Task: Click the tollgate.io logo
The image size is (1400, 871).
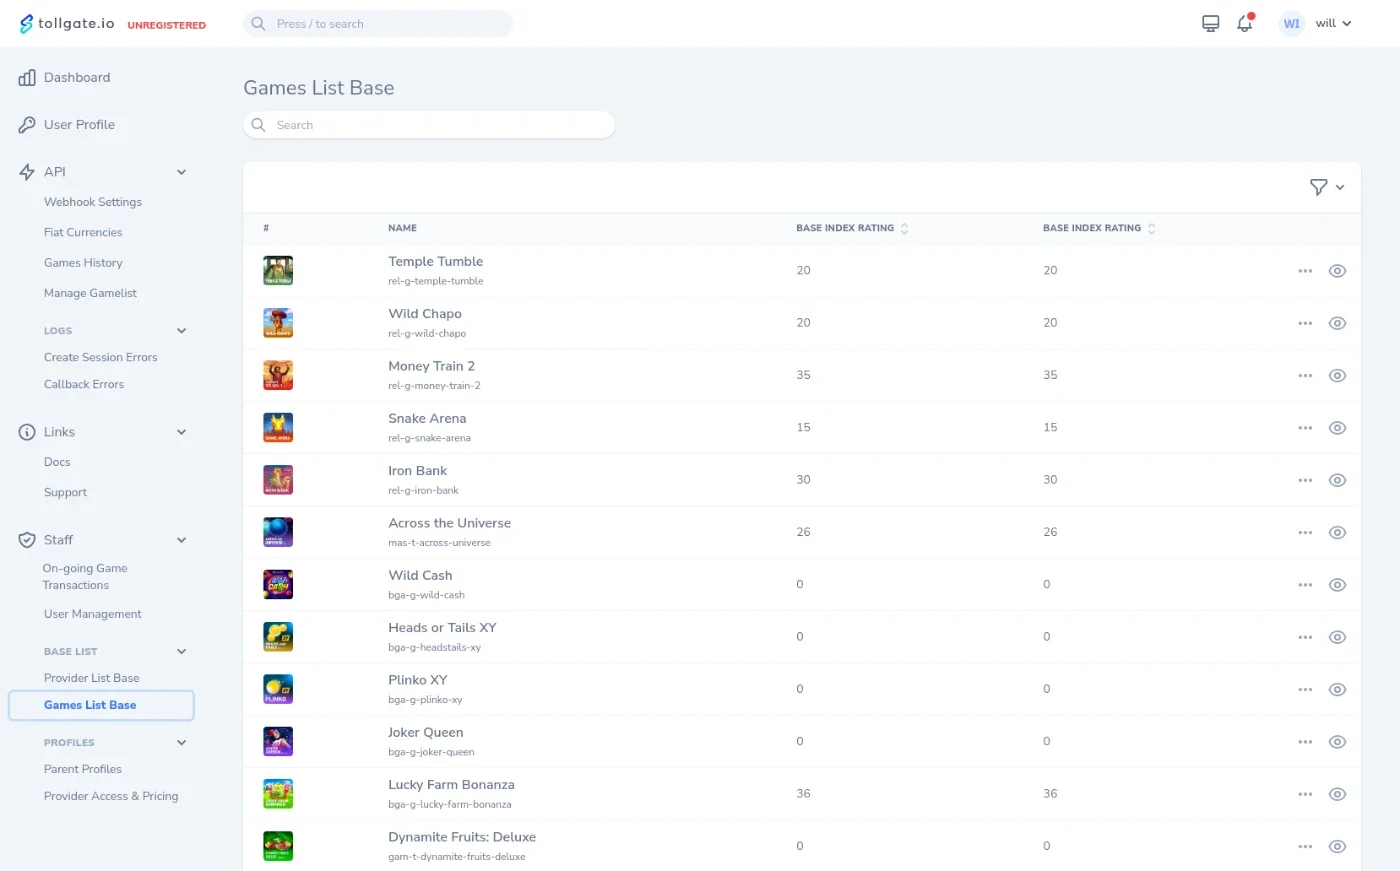Action: 66,23
